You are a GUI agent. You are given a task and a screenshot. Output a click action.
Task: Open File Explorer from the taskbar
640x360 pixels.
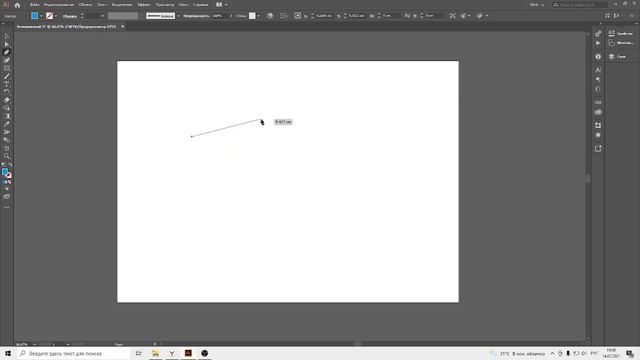(x=155, y=353)
